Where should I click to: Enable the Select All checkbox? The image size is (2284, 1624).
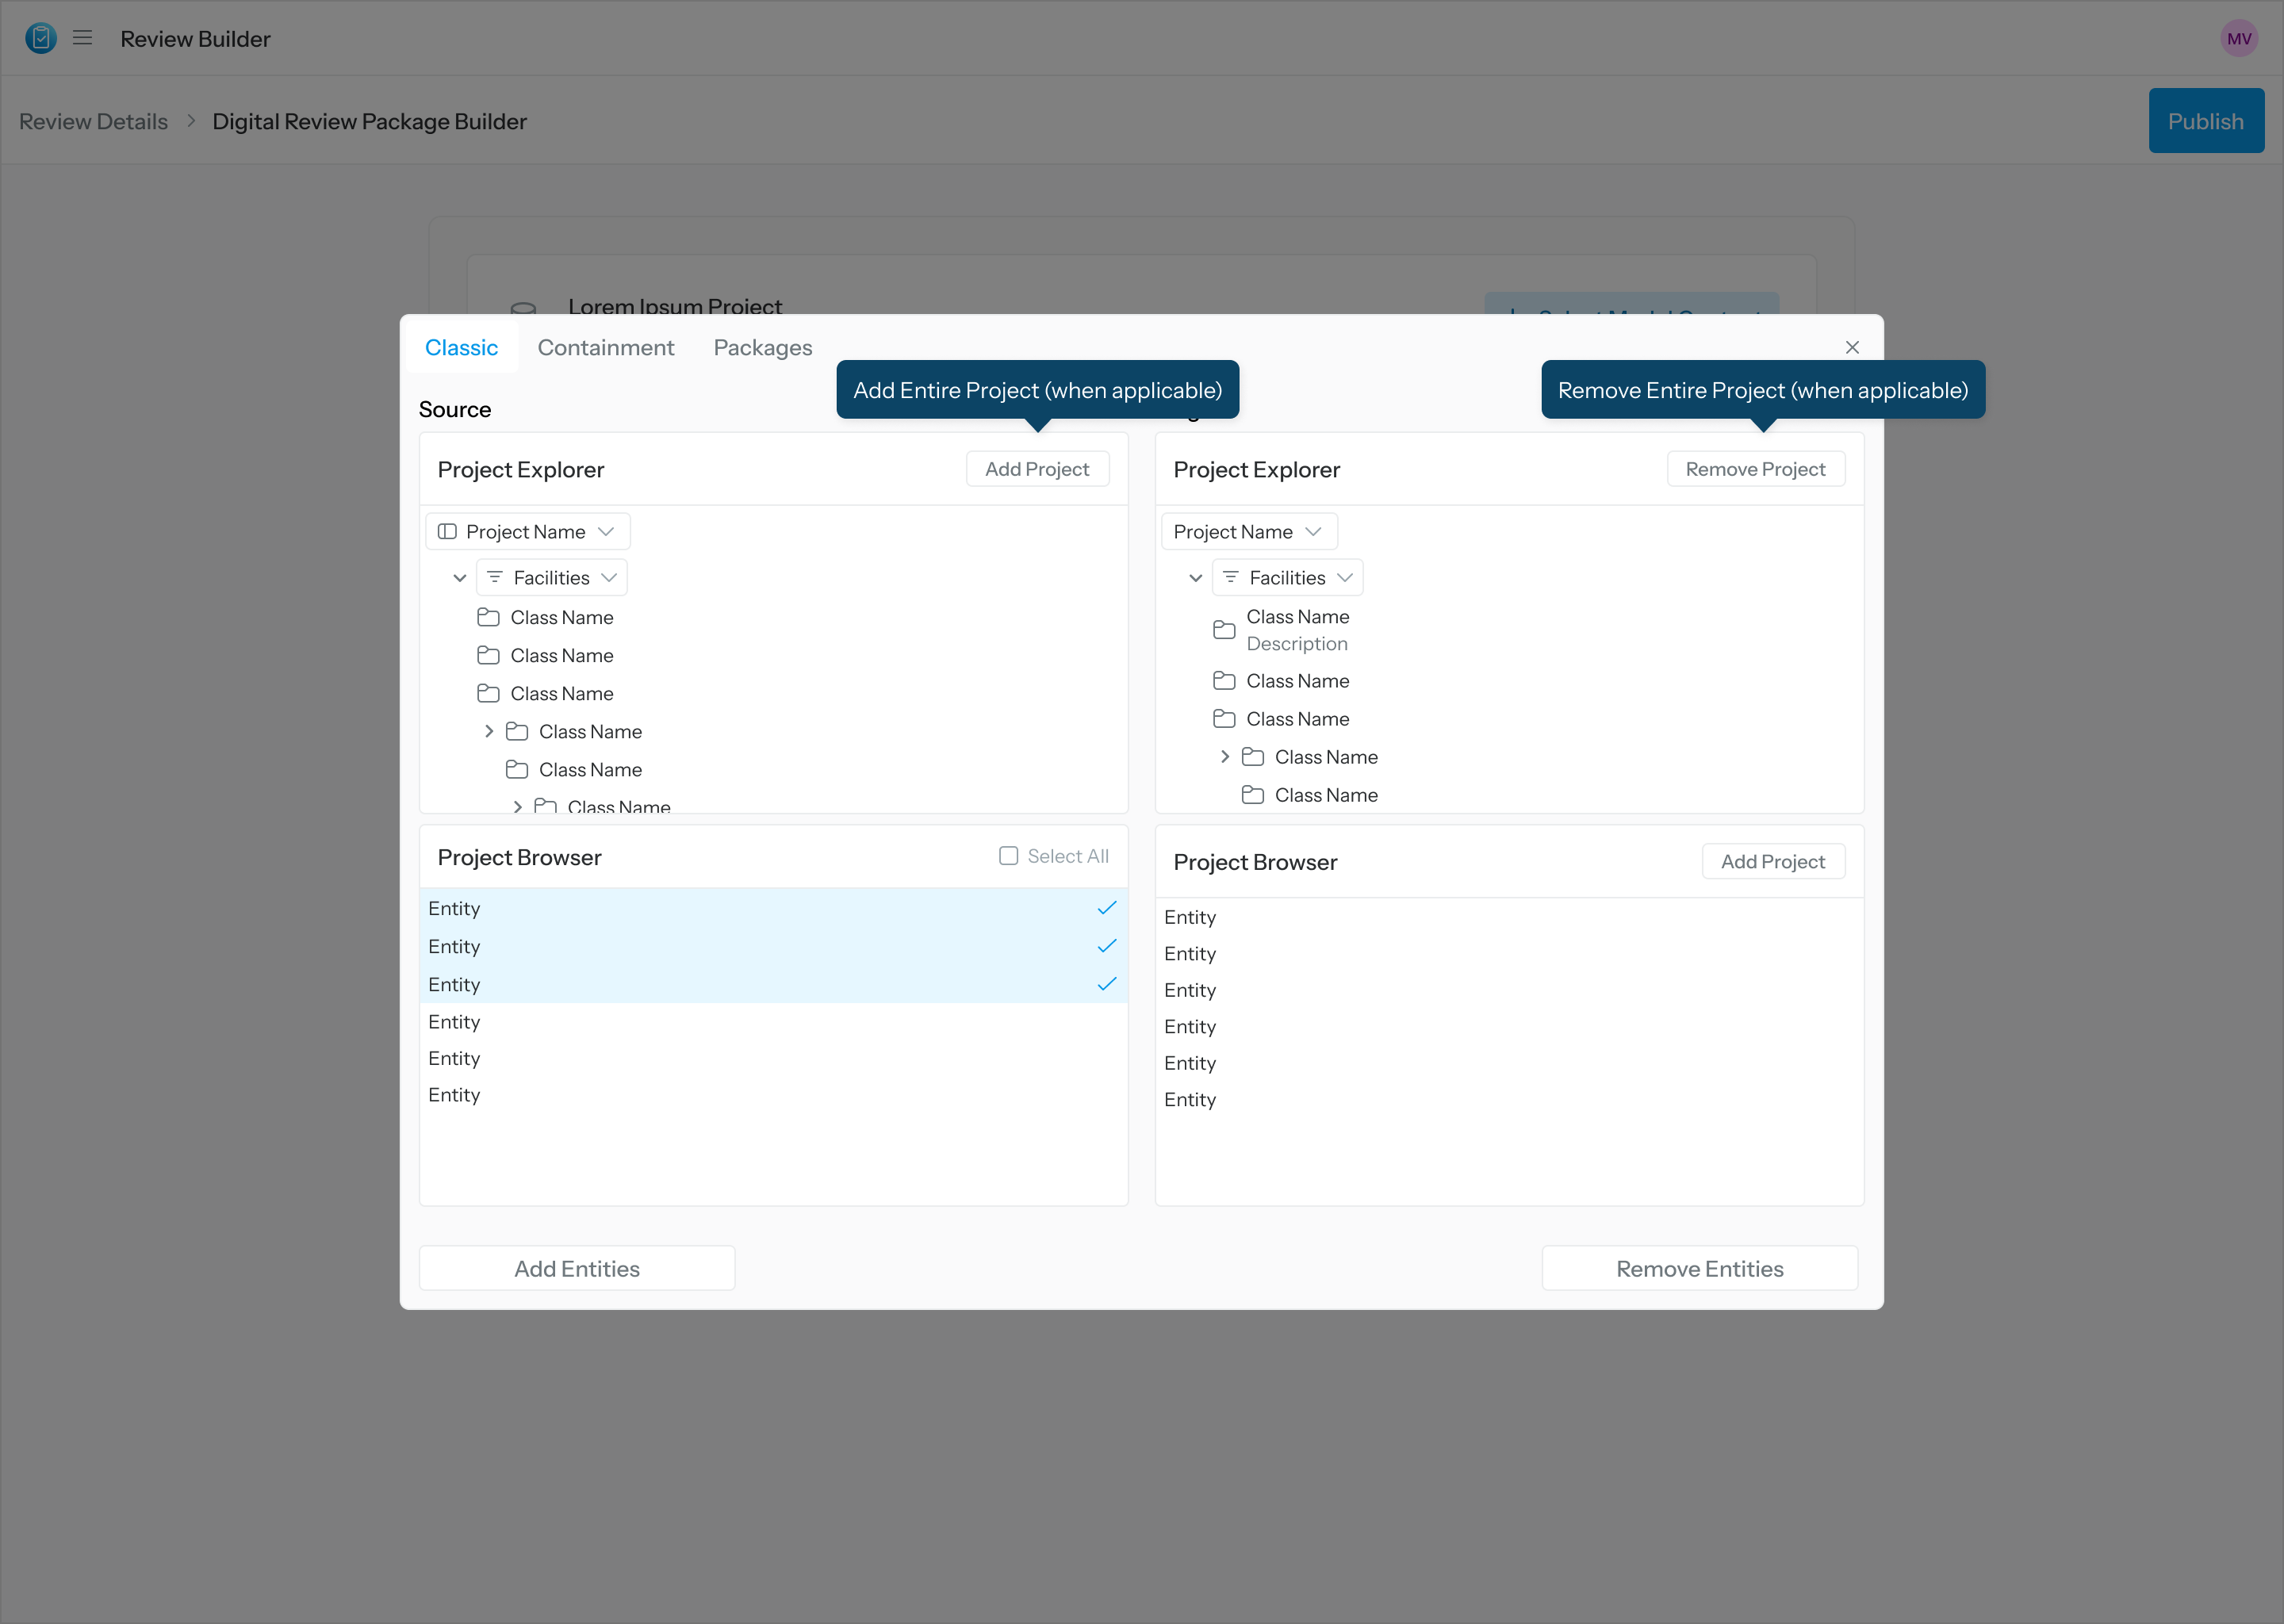1008,856
